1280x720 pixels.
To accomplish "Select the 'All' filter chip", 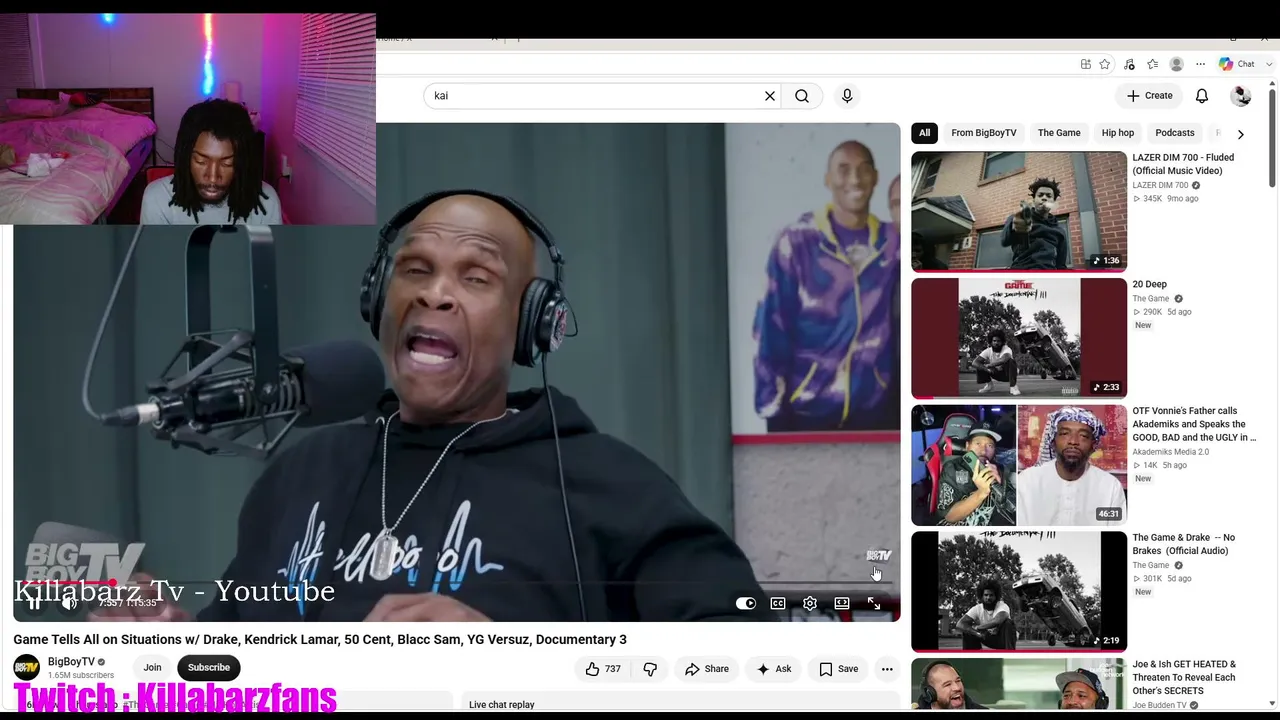I will click(924, 133).
